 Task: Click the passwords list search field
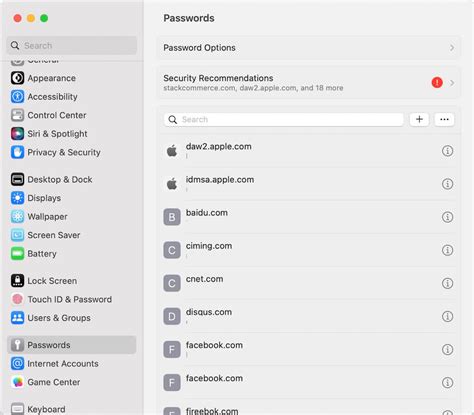(x=283, y=119)
